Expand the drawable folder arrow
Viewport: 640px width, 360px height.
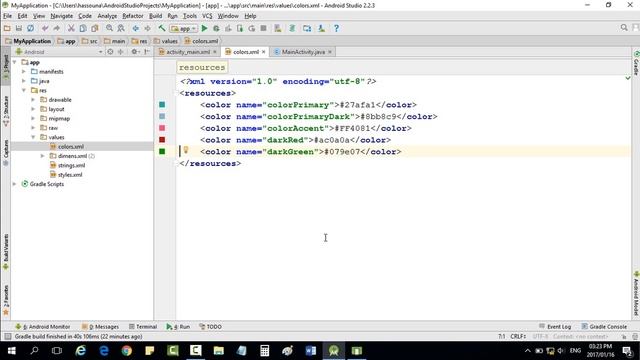coord(33,100)
